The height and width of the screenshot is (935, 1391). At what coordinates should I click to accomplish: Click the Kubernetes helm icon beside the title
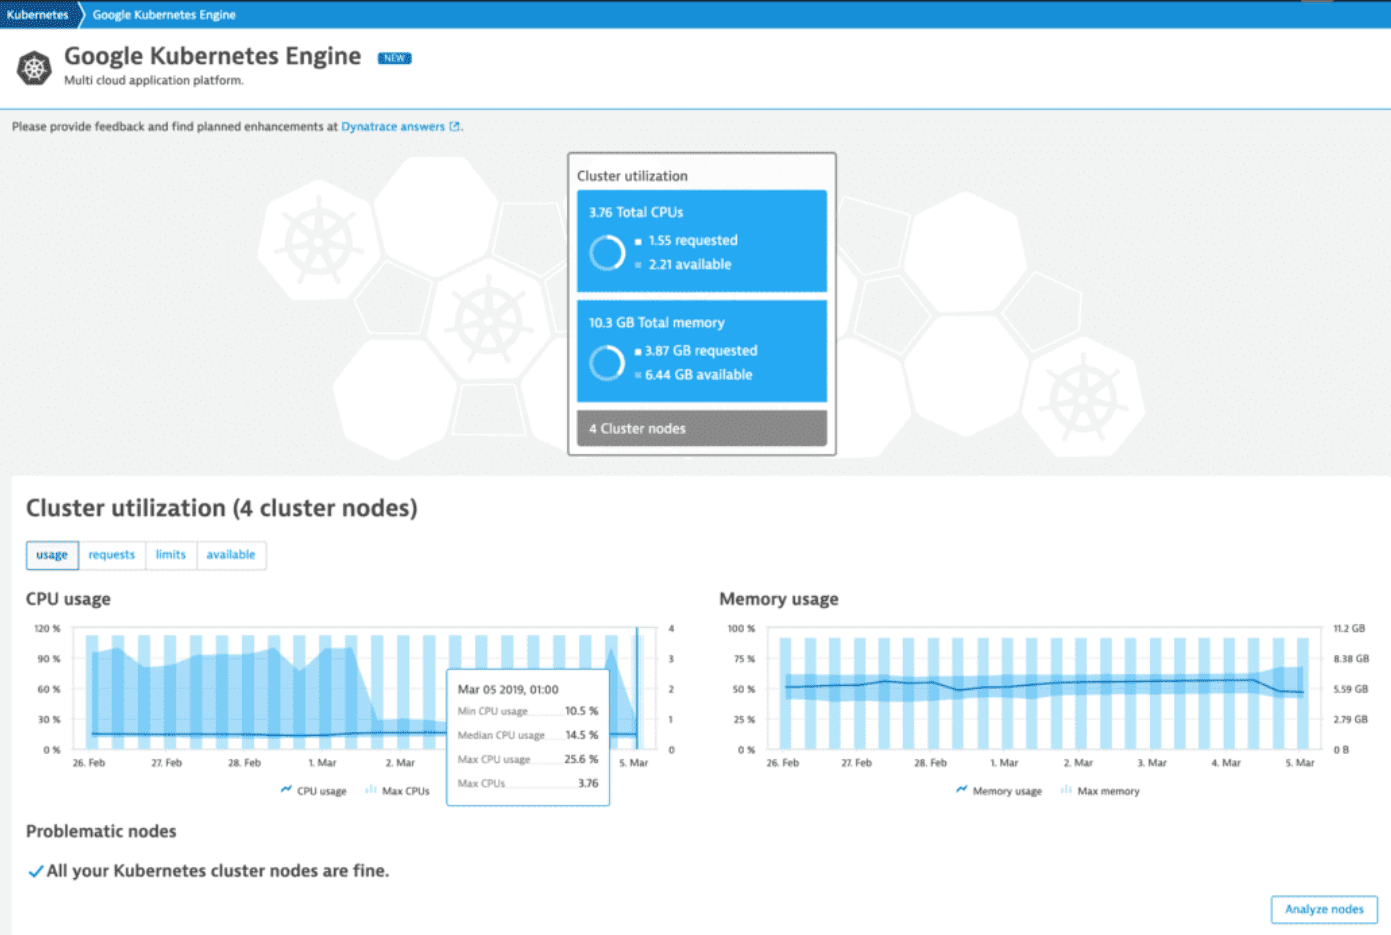pos(34,68)
